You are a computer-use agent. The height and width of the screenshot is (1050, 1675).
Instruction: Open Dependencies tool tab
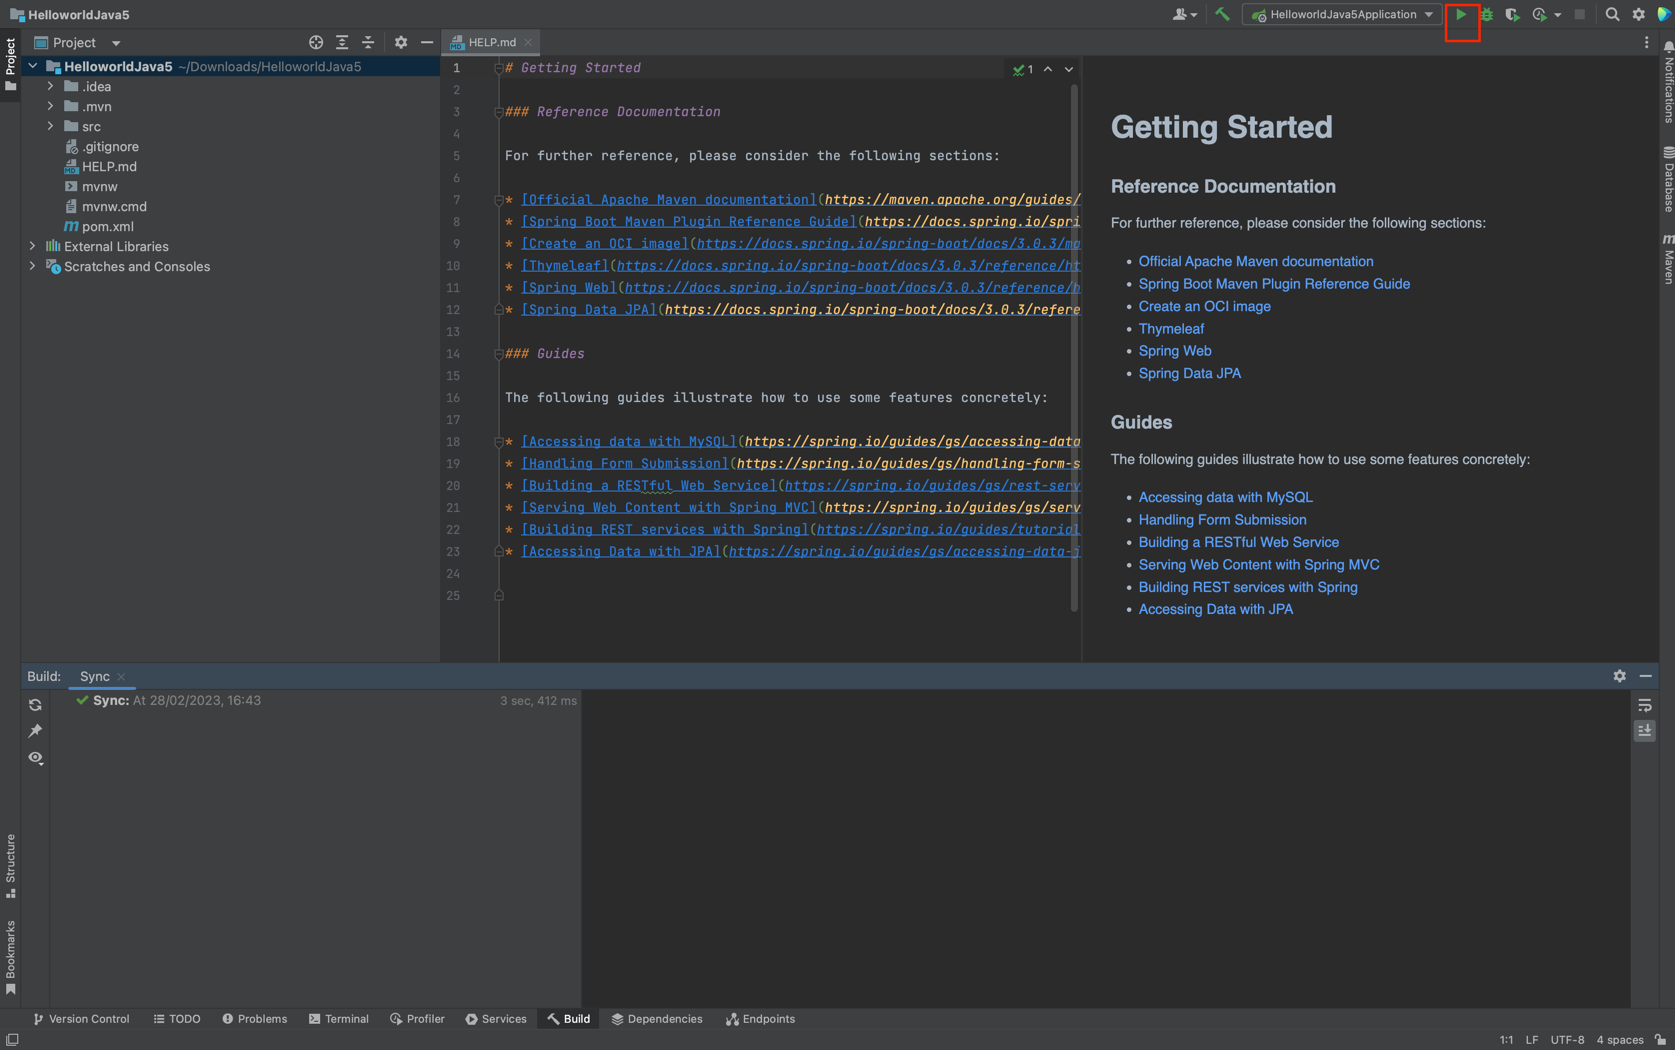pos(657,1019)
